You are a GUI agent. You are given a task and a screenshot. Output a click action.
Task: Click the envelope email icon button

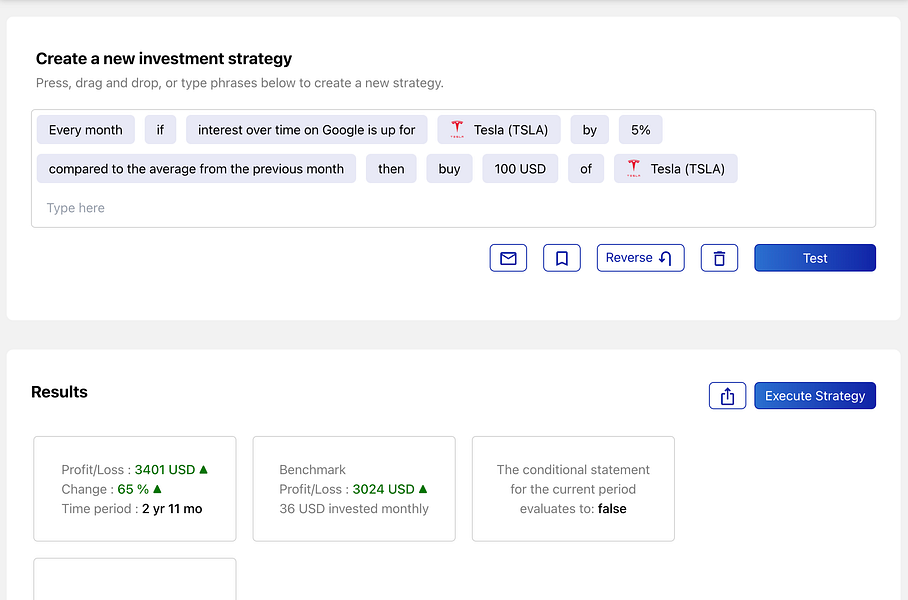click(x=508, y=258)
